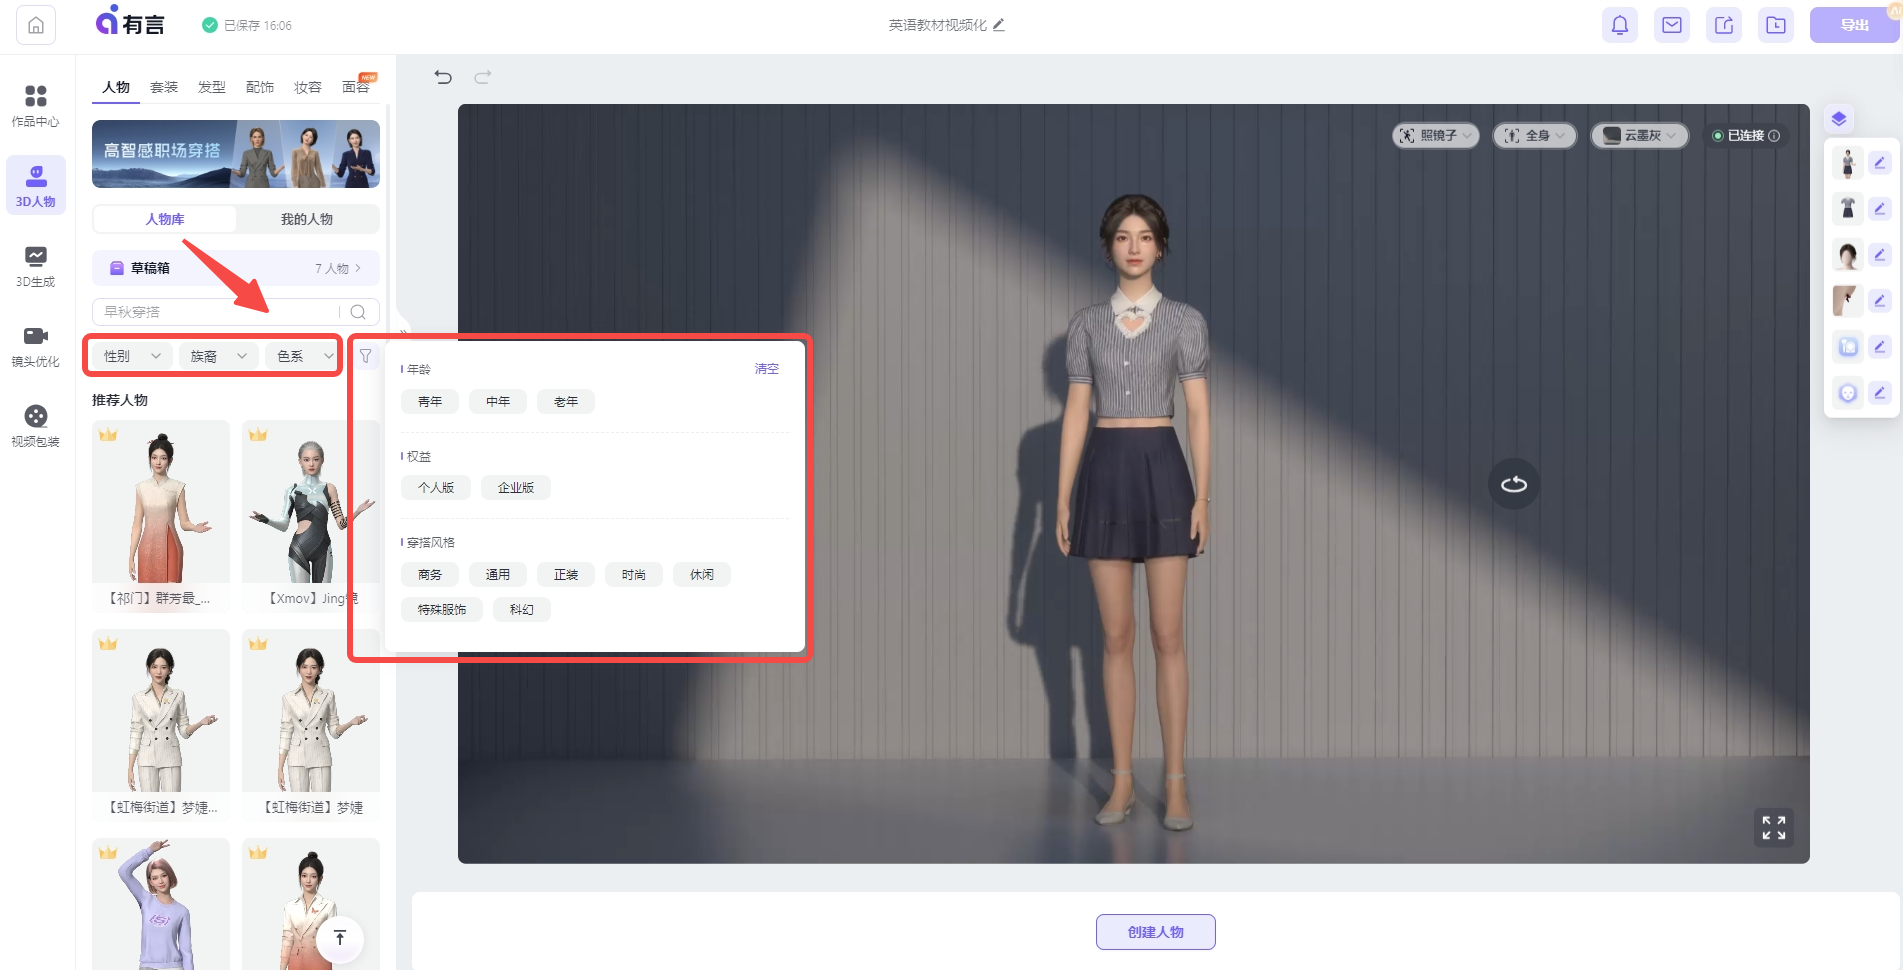This screenshot has width=1903, height=970.
Task: Switch to 人物 tab
Action: click(116, 88)
